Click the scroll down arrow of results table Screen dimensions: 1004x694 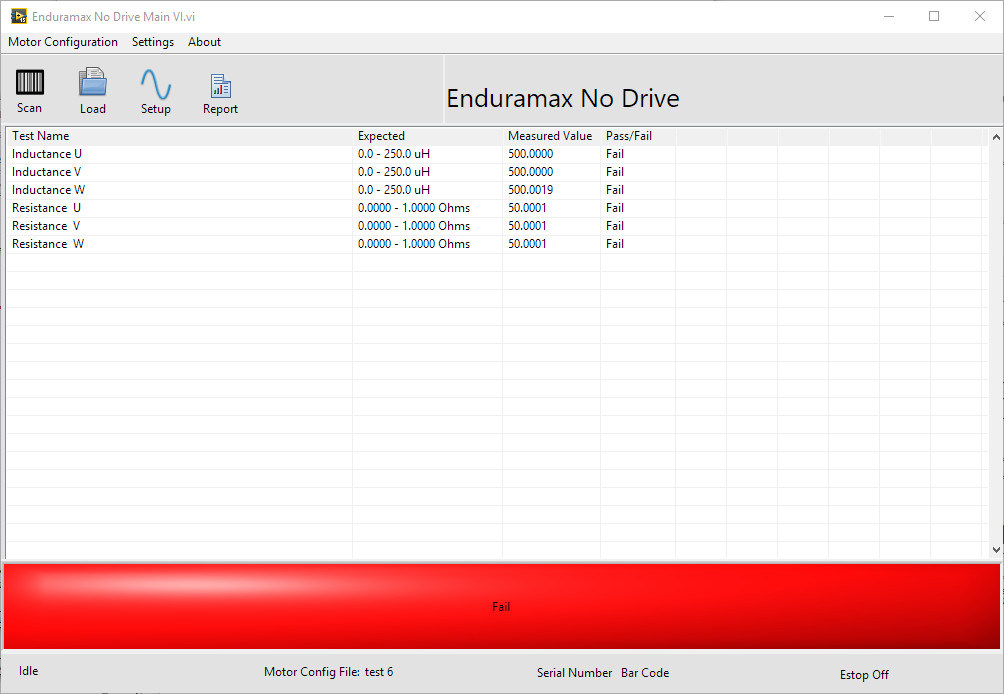pos(996,549)
